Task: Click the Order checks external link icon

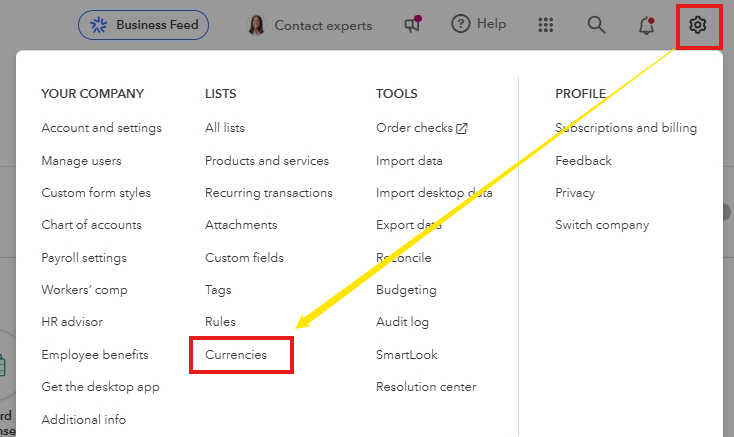Action: click(462, 128)
